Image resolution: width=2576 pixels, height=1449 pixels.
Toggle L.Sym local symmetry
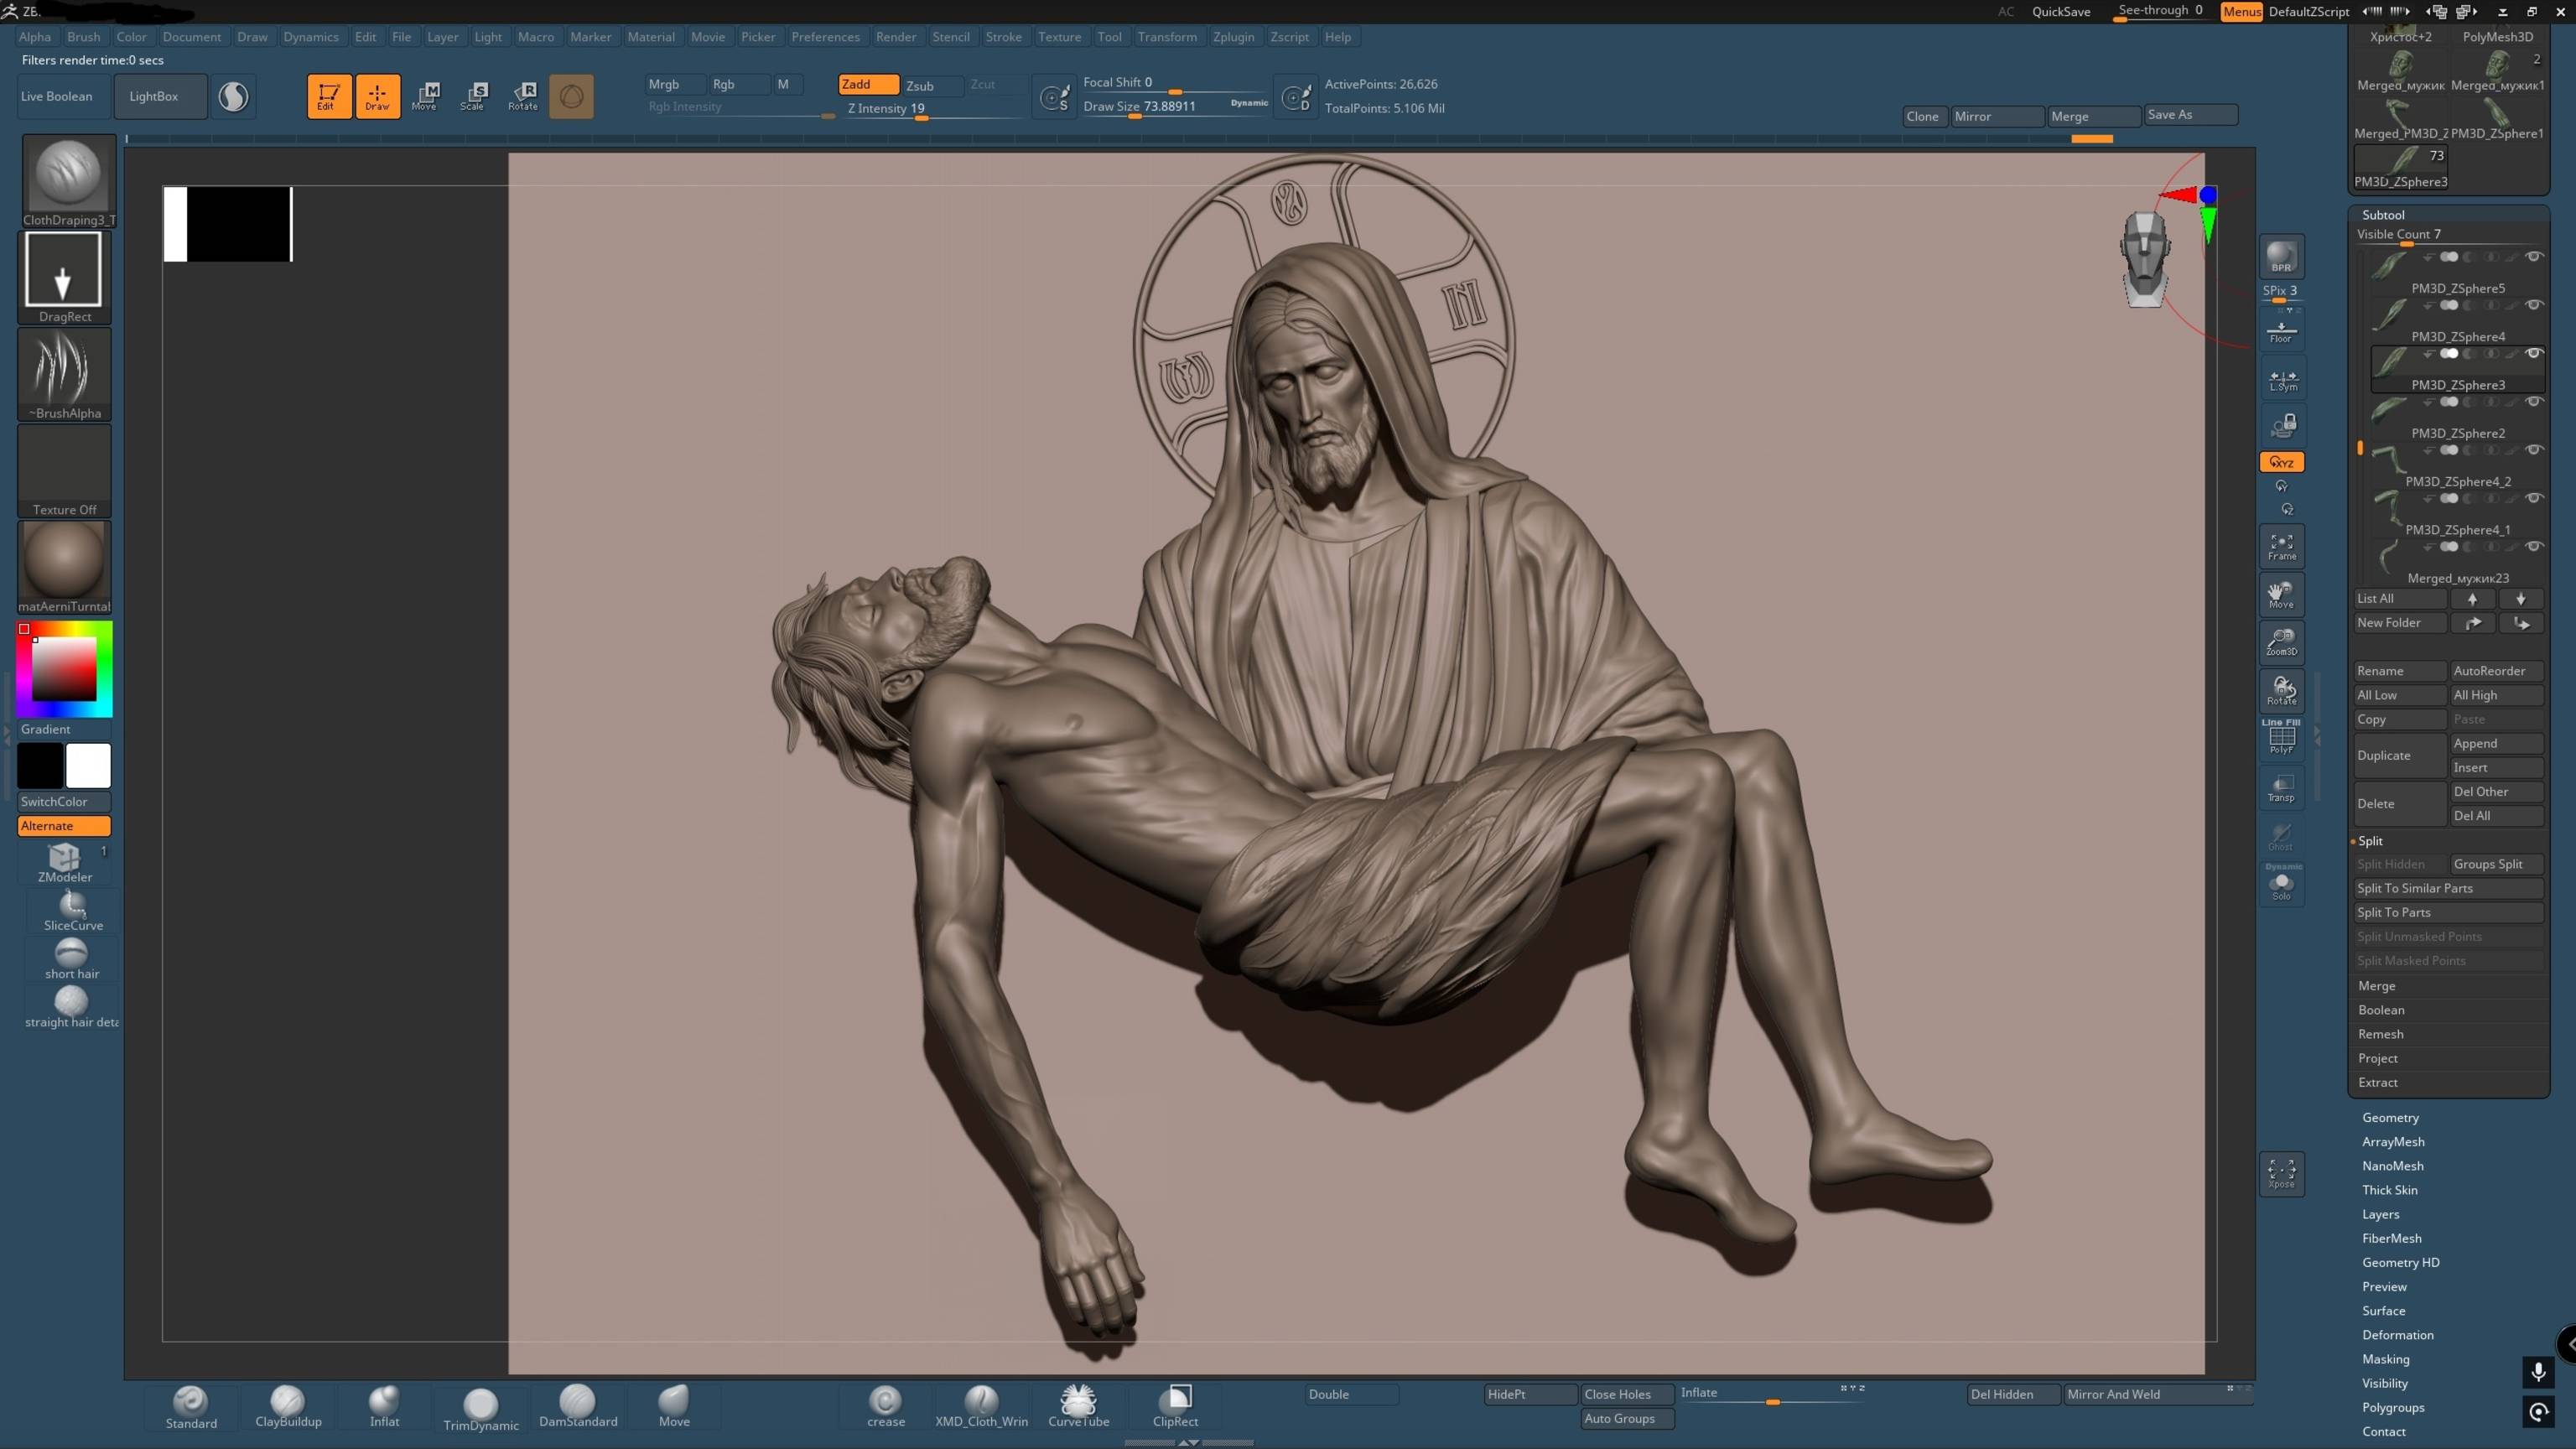2281,381
